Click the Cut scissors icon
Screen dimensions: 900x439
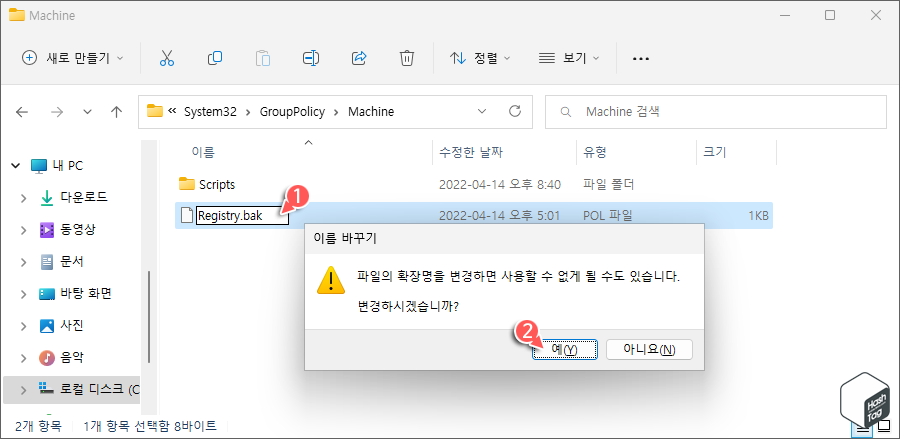[x=166, y=58]
